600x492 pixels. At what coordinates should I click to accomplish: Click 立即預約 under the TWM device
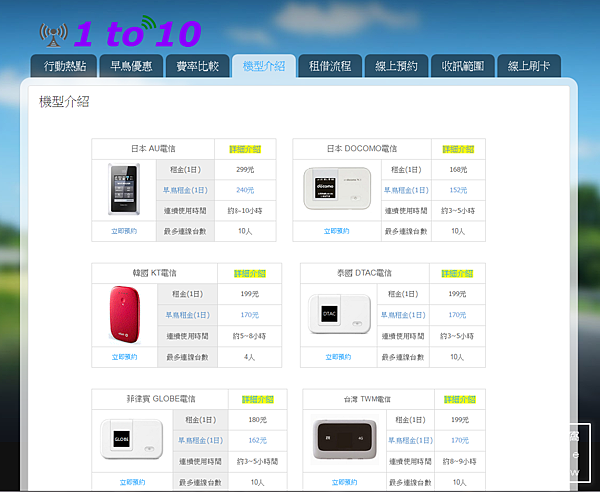(x=344, y=482)
